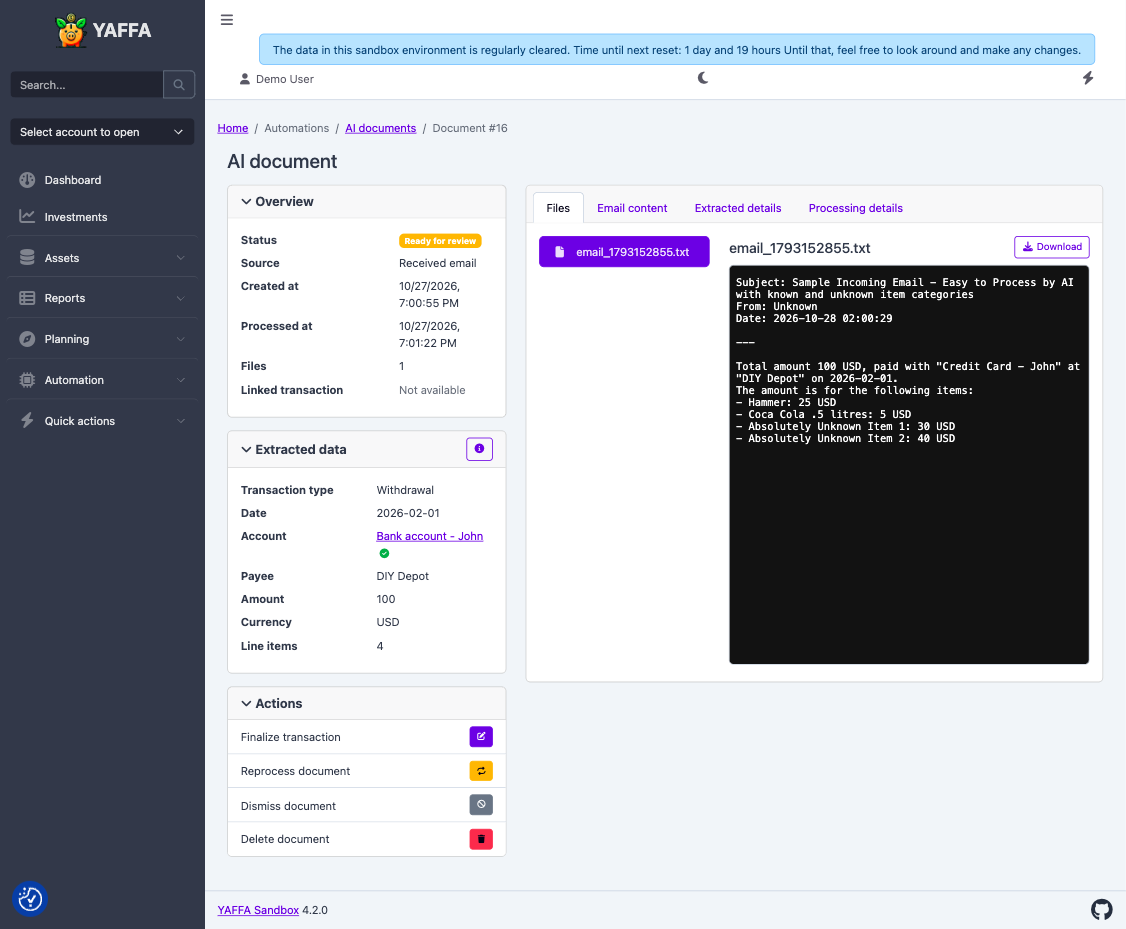Expand the Quick actions sidebar menu
The height and width of the screenshot is (929, 1126).
click(102, 421)
